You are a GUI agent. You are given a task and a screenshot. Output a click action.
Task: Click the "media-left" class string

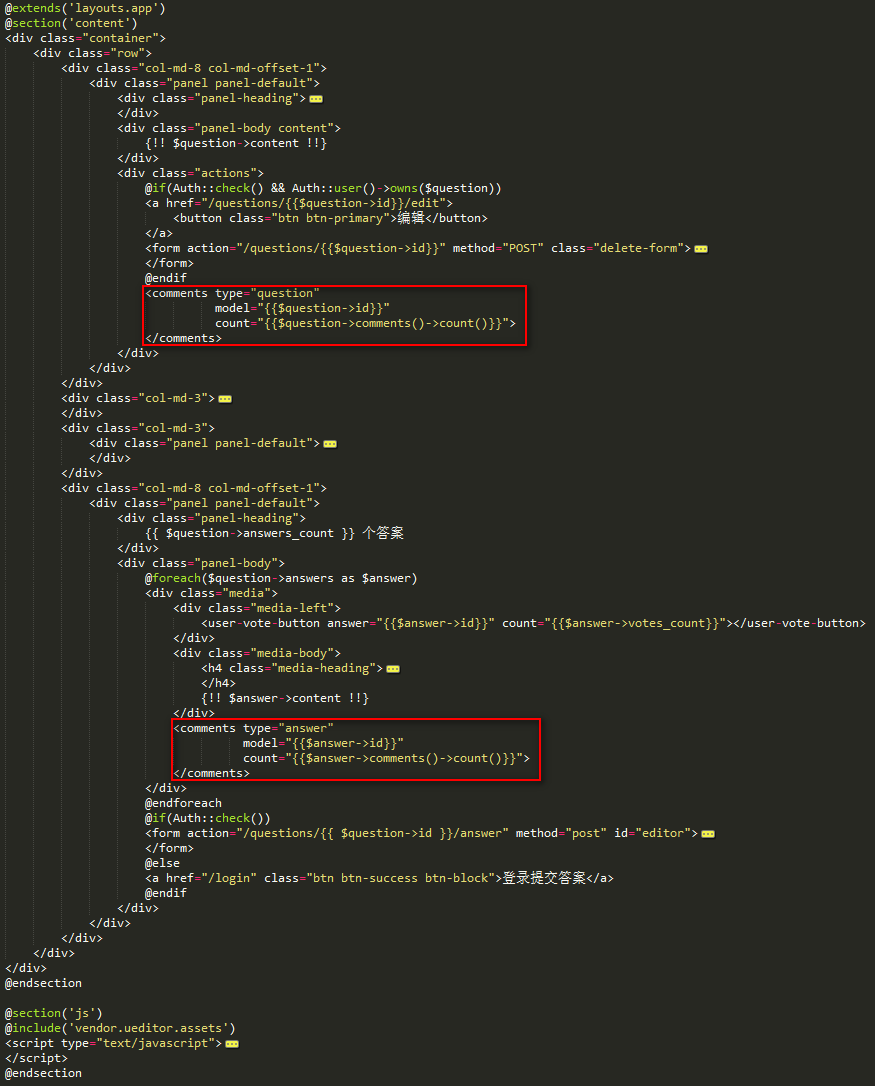click(295, 608)
